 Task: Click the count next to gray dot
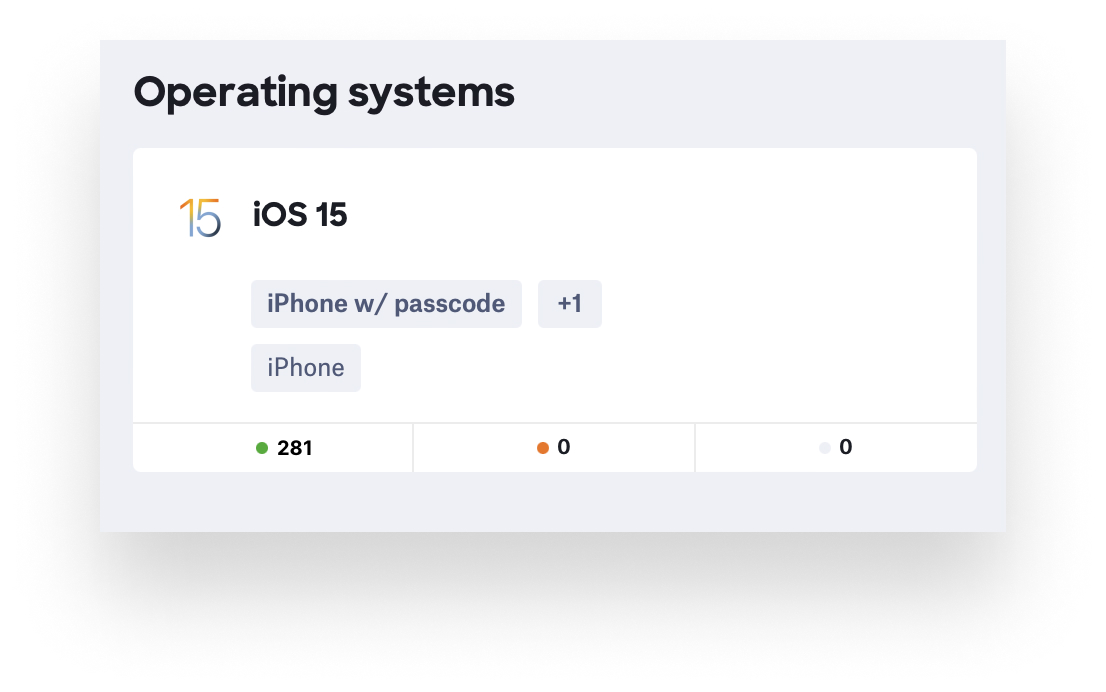(x=846, y=447)
